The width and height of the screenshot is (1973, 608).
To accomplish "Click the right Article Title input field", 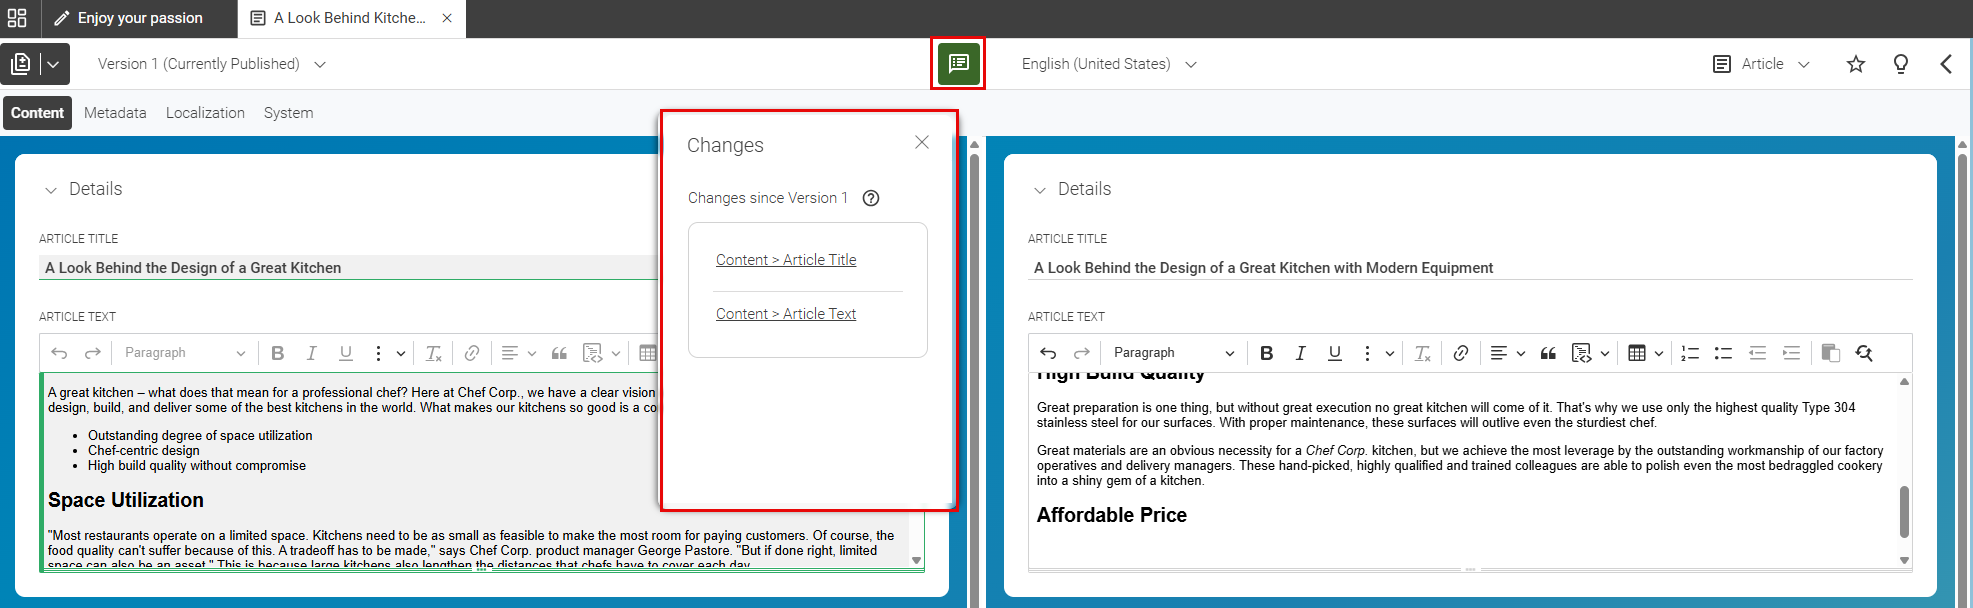I will tap(1470, 268).
